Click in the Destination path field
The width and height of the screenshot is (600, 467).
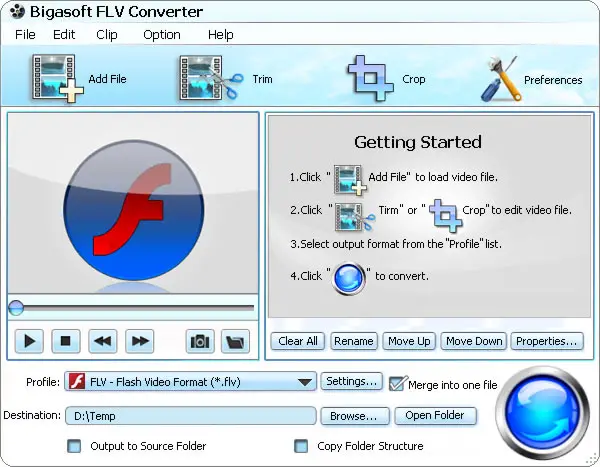[x=191, y=416]
